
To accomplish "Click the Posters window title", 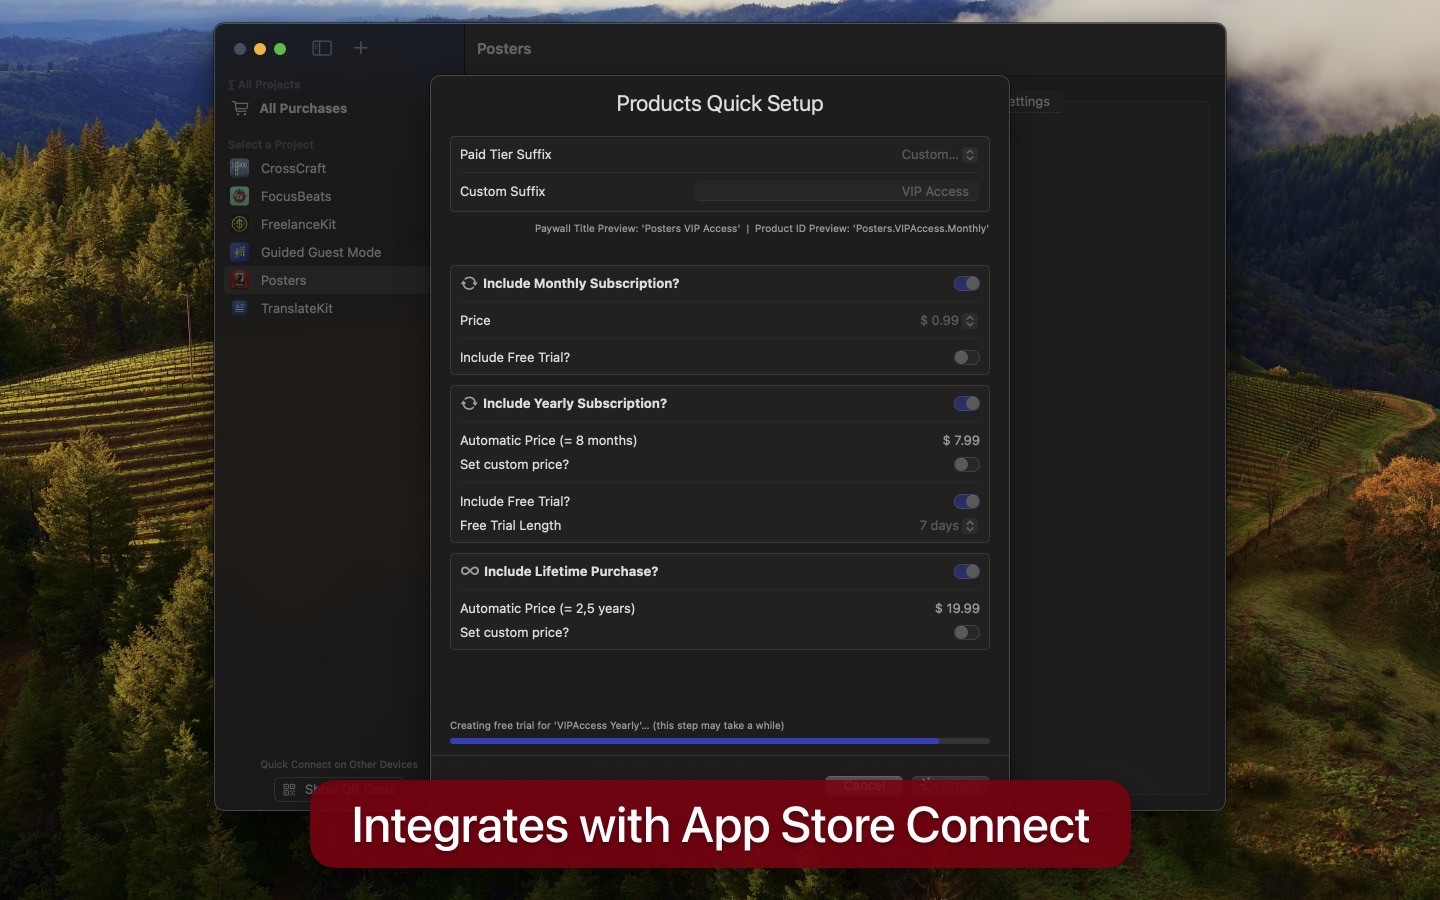I will pos(504,48).
